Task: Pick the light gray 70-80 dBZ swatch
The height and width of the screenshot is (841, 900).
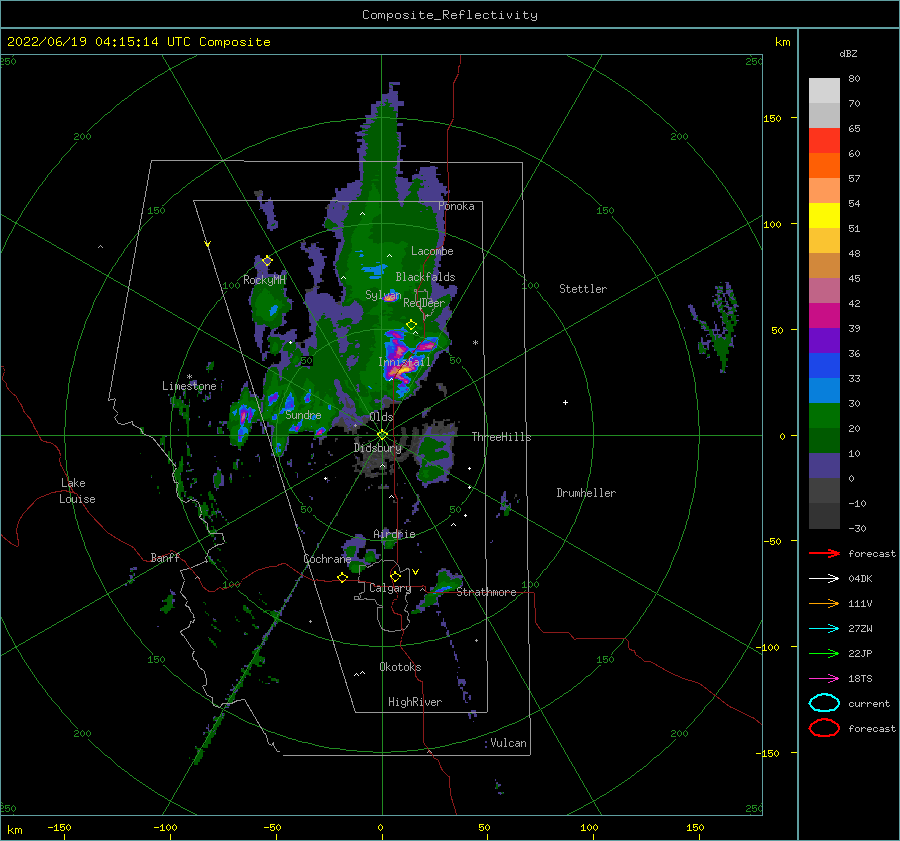Action: [824, 90]
